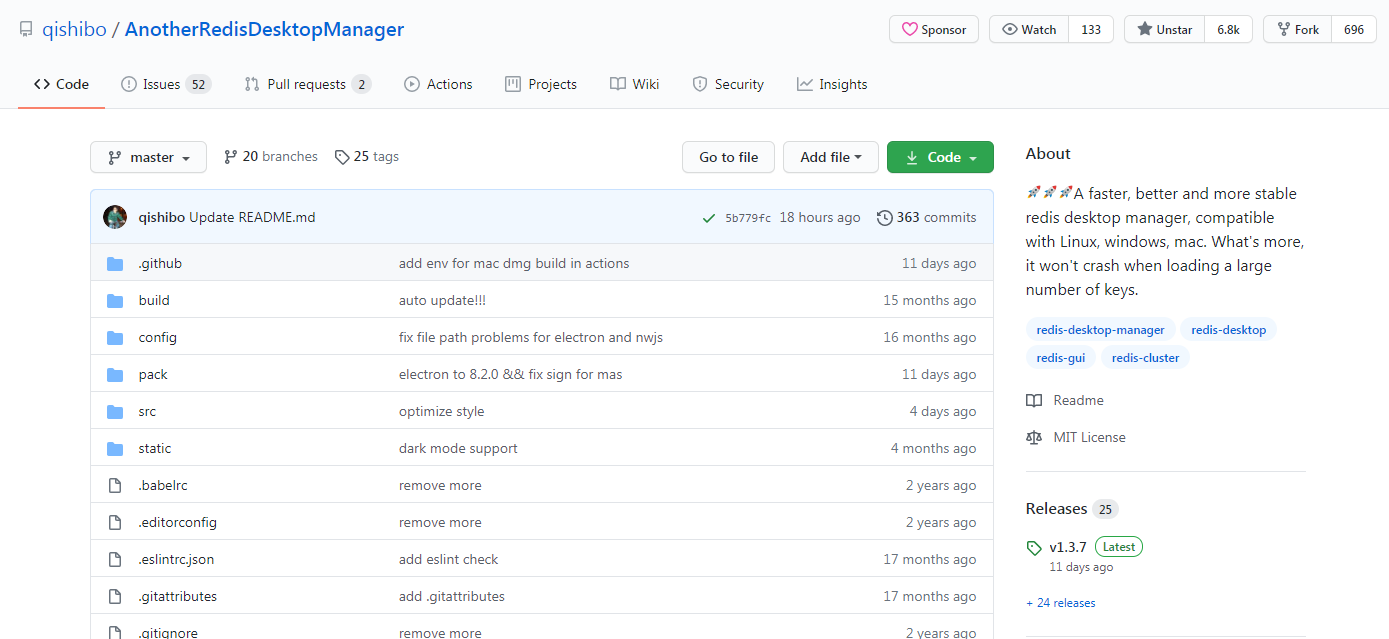
Task: Click the heart icon on the Sponsor button
Action: 909,30
